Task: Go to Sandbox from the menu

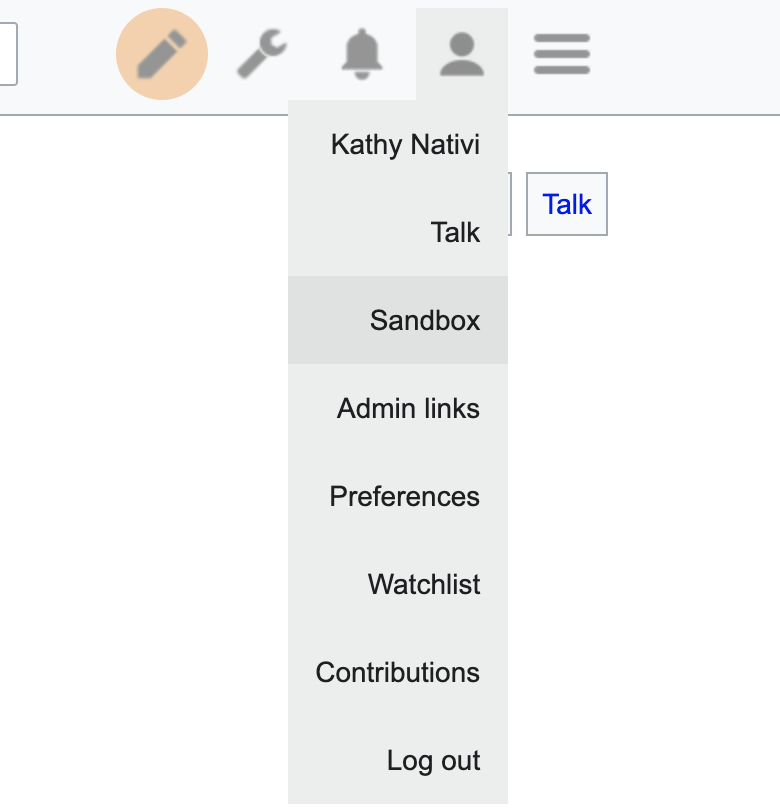Action: pos(425,321)
